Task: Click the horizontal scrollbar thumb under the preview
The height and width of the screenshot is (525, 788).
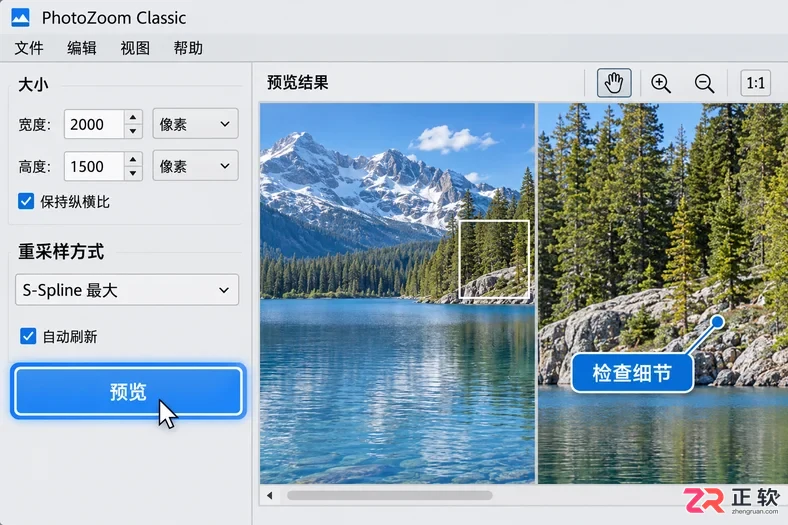Action: 389,495
